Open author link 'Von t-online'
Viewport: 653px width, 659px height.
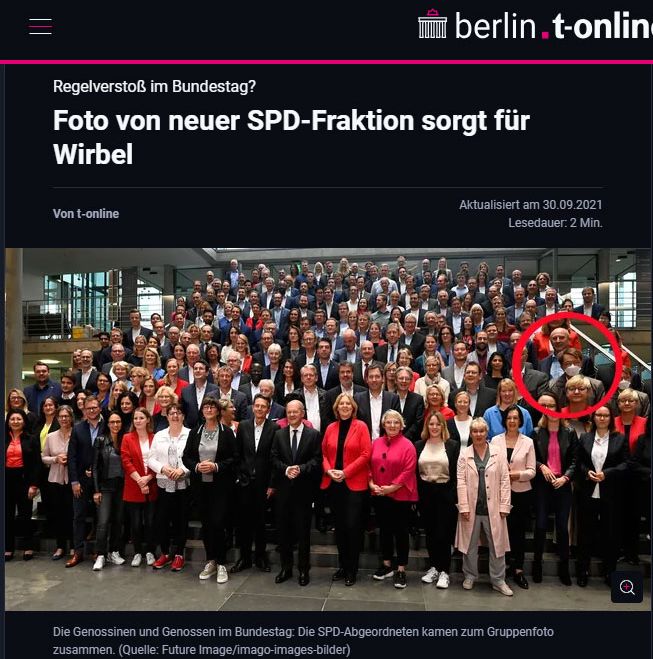86,214
